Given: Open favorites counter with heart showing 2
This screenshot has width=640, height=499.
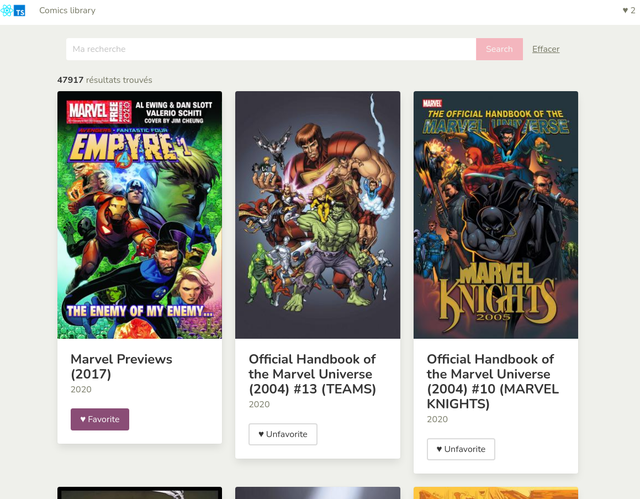Looking at the screenshot, I should coord(629,11).
